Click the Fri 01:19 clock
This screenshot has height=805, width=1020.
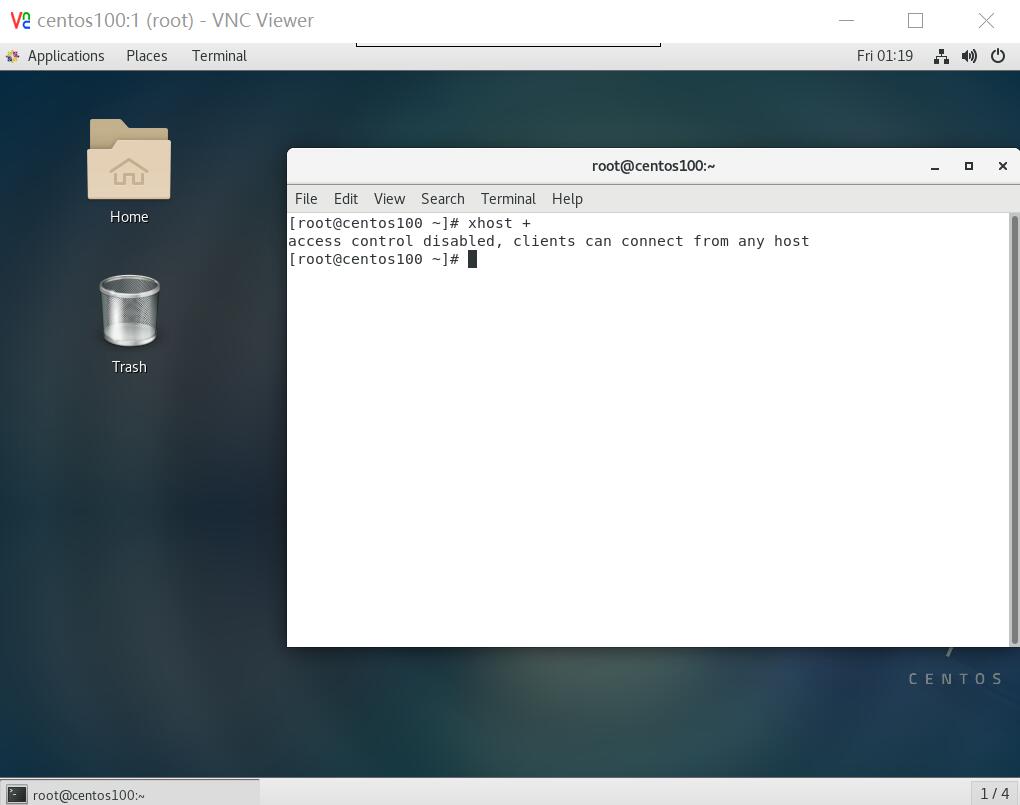coord(885,56)
